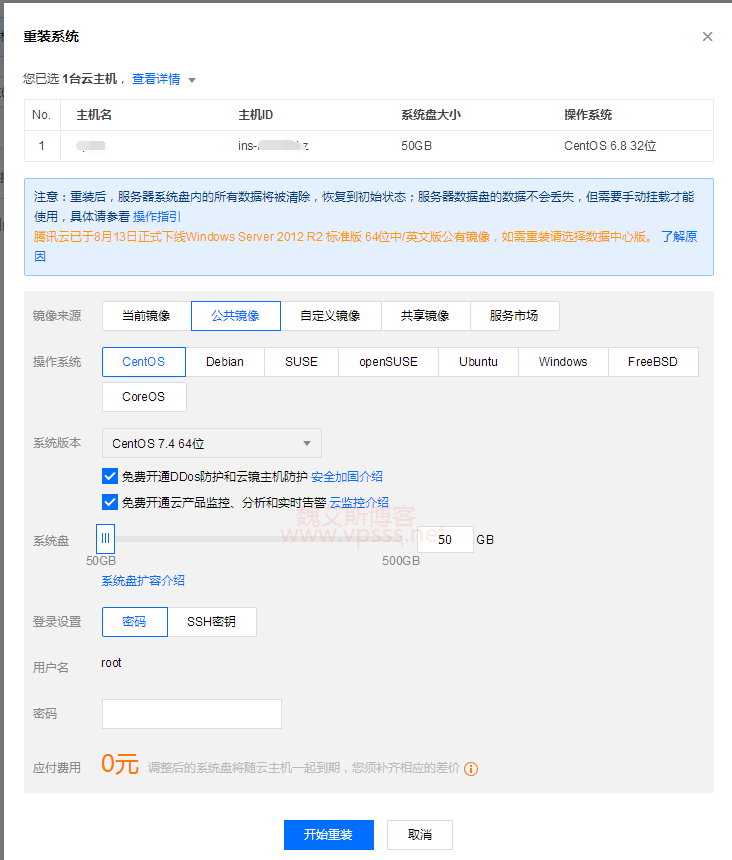Click the info icon beside the fee note
732x860 pixels.
coord(470,769)
